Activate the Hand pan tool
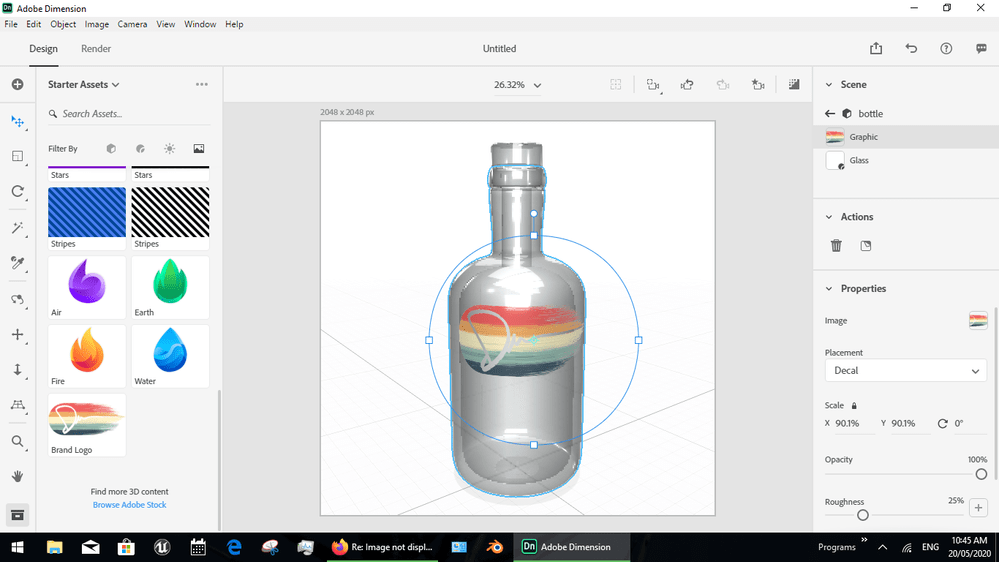 [17, 477]
